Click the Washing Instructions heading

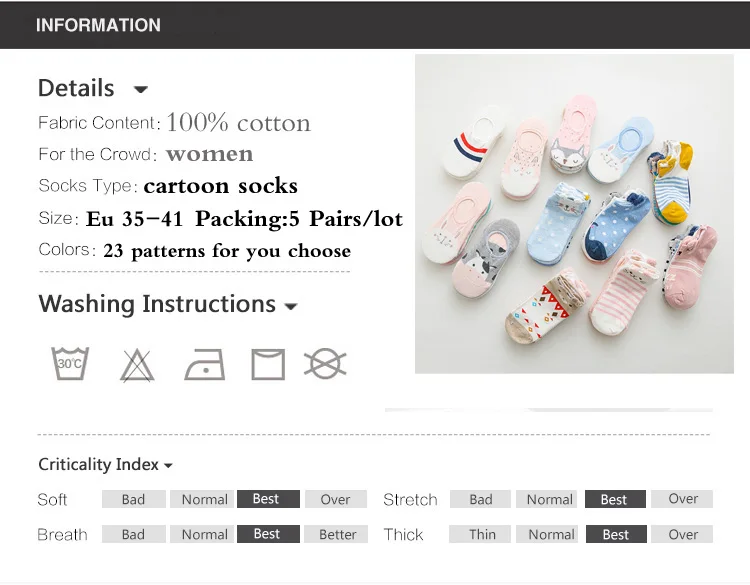pyautogui.click(x=157, y=304)
